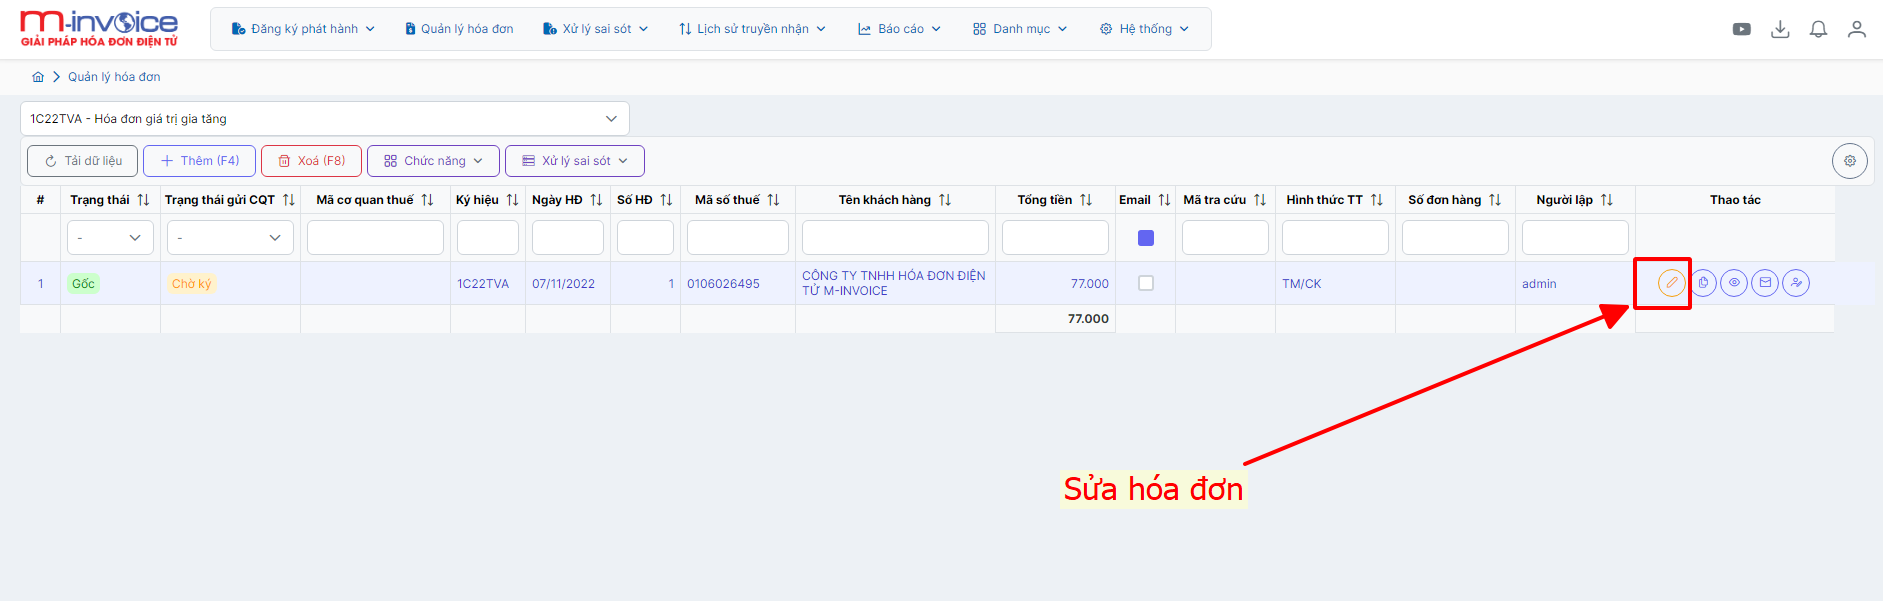Sort by Số đơn hàng arrows
Viewport: 1883px width, 601px height.
(1496, 200)
